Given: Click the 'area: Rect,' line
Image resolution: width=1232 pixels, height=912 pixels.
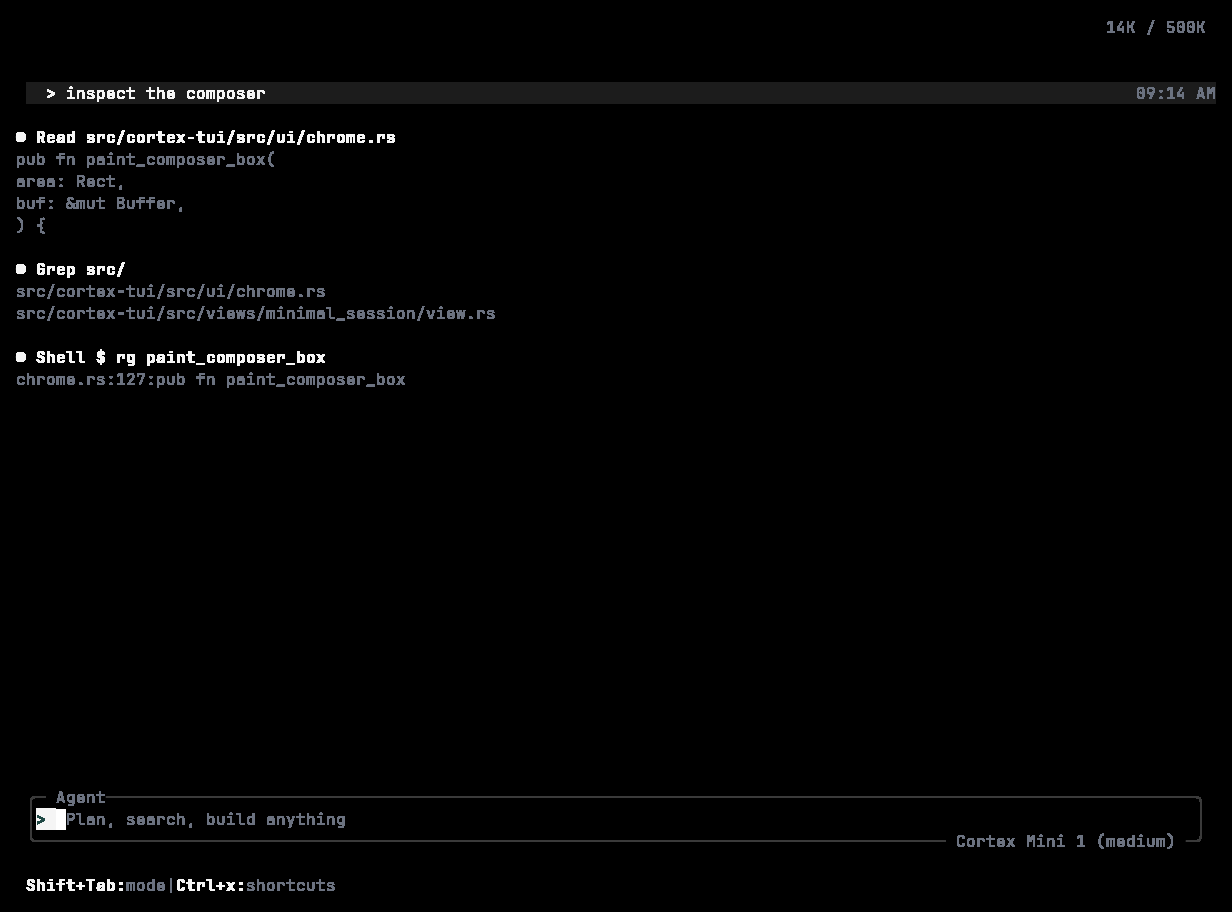Looking at the screenshot, I should (71, 181).
